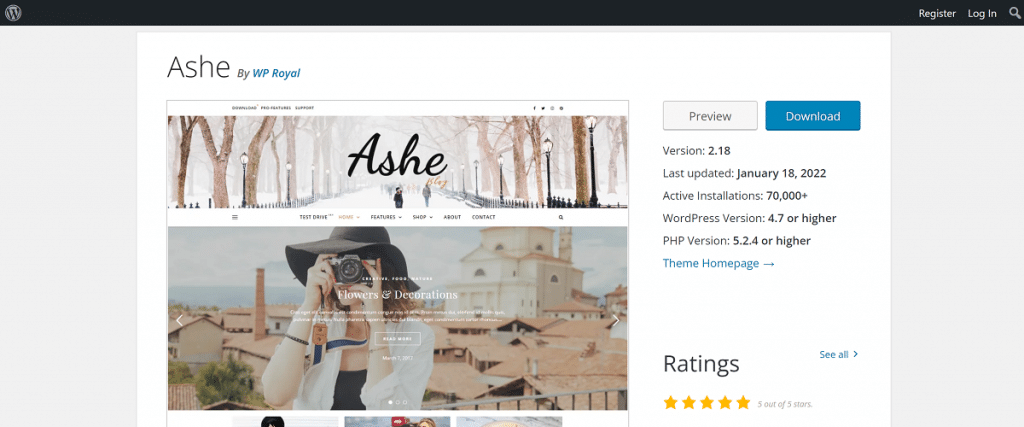Click the five-star rating icons

tap(707, 403)
